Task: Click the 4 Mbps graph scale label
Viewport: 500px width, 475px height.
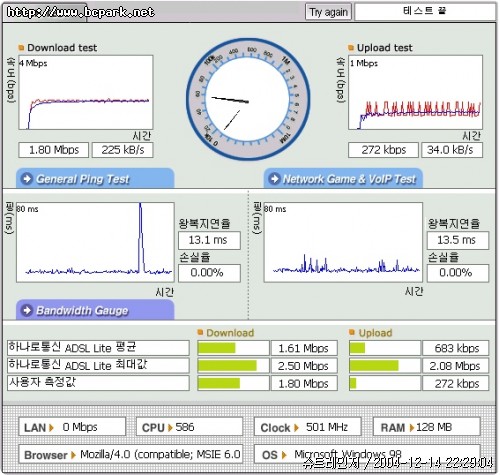Action: [x=33, y=63]
